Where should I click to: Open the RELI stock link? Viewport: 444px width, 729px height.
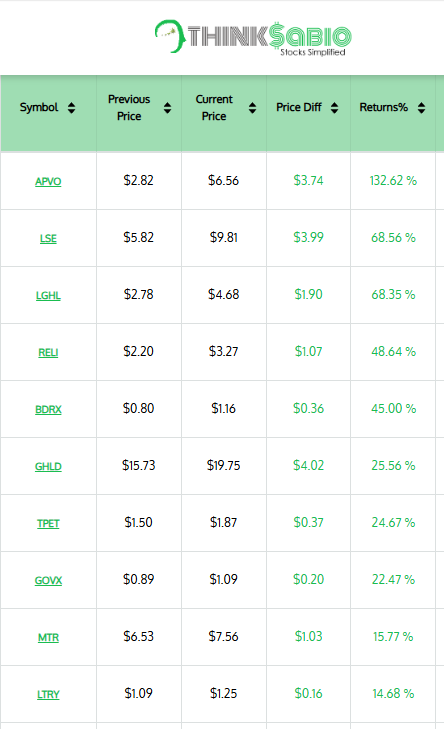point(48,352)
